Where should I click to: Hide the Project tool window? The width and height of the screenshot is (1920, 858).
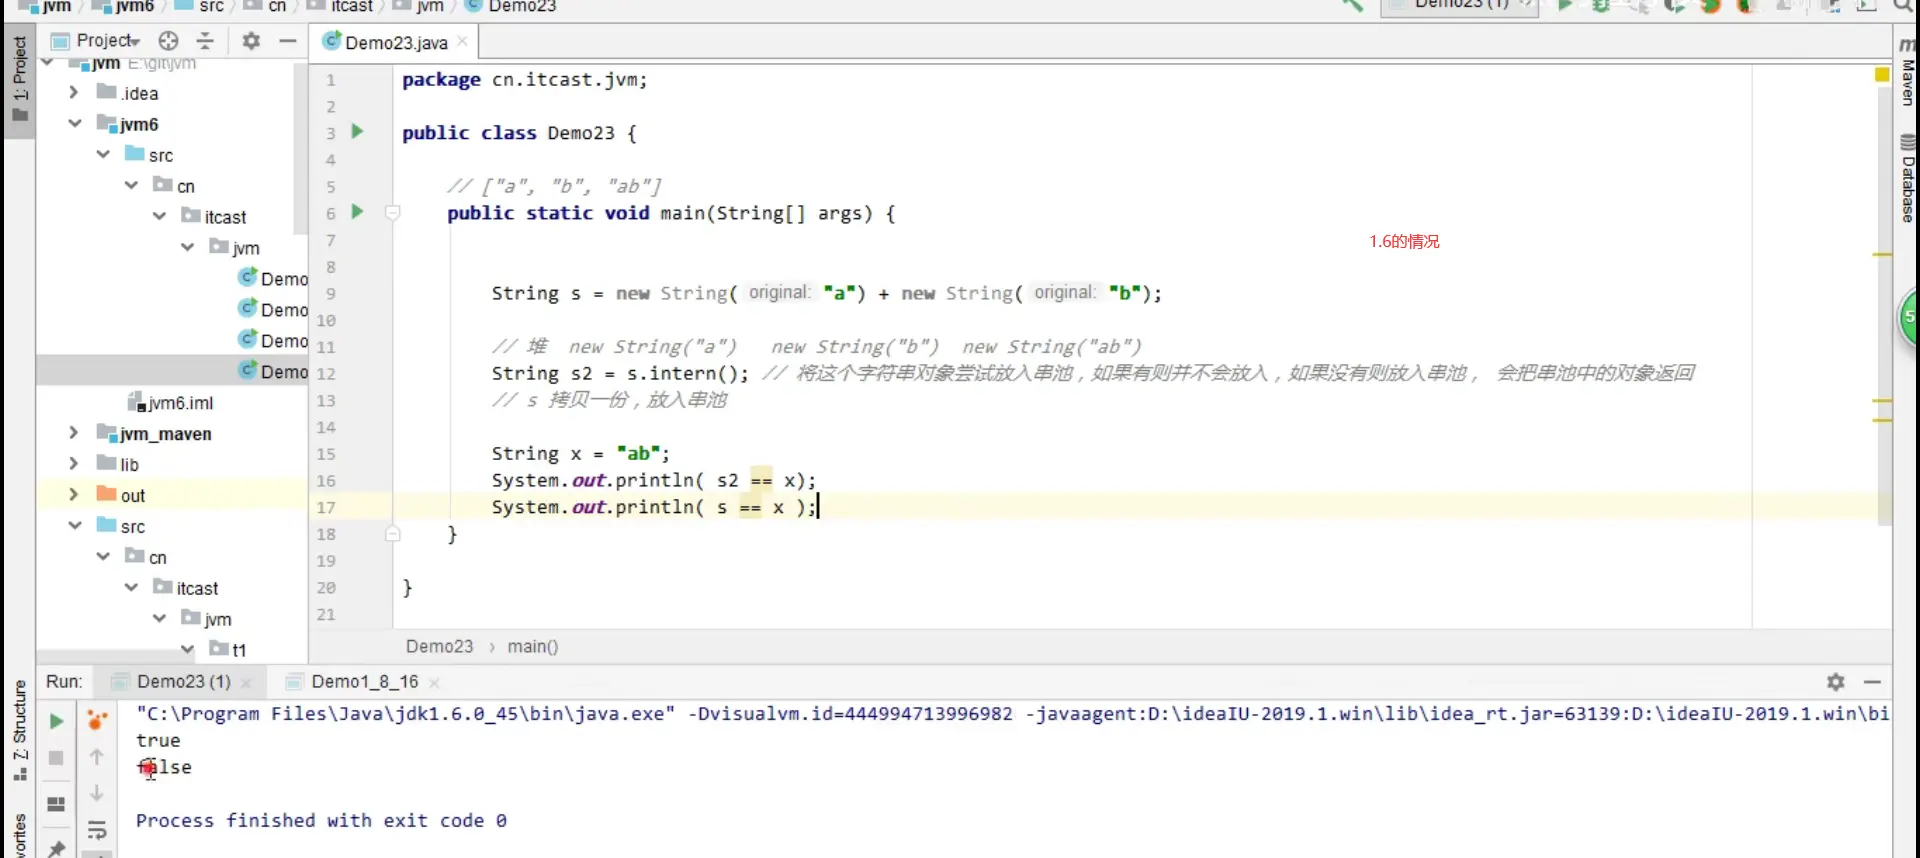point(288,41)
